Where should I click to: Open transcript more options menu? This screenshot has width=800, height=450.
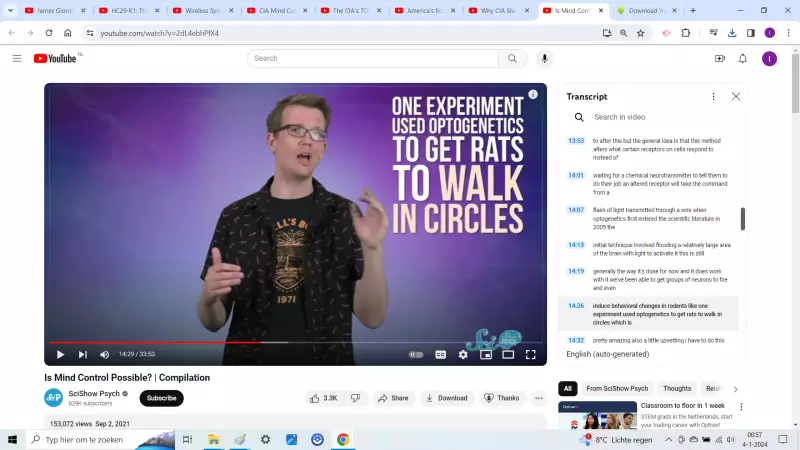pyautogui.click(x=713, y=96)
